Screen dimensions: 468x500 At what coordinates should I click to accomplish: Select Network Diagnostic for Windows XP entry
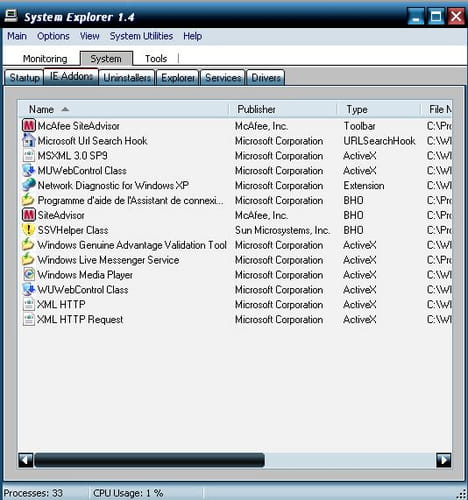113,185
